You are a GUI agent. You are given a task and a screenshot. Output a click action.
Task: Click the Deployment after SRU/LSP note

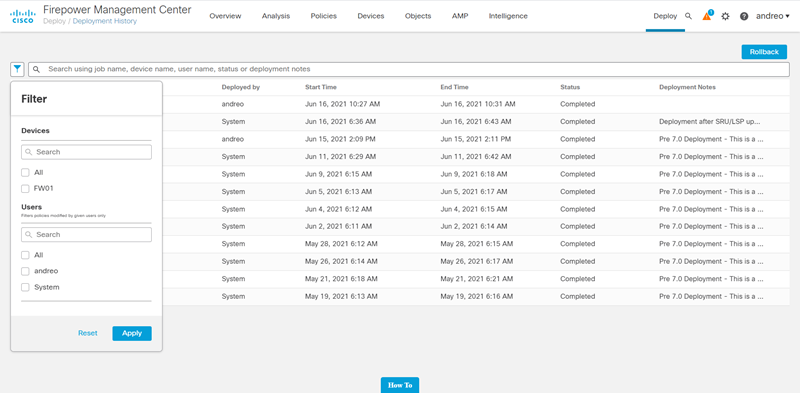pos(710,121)
